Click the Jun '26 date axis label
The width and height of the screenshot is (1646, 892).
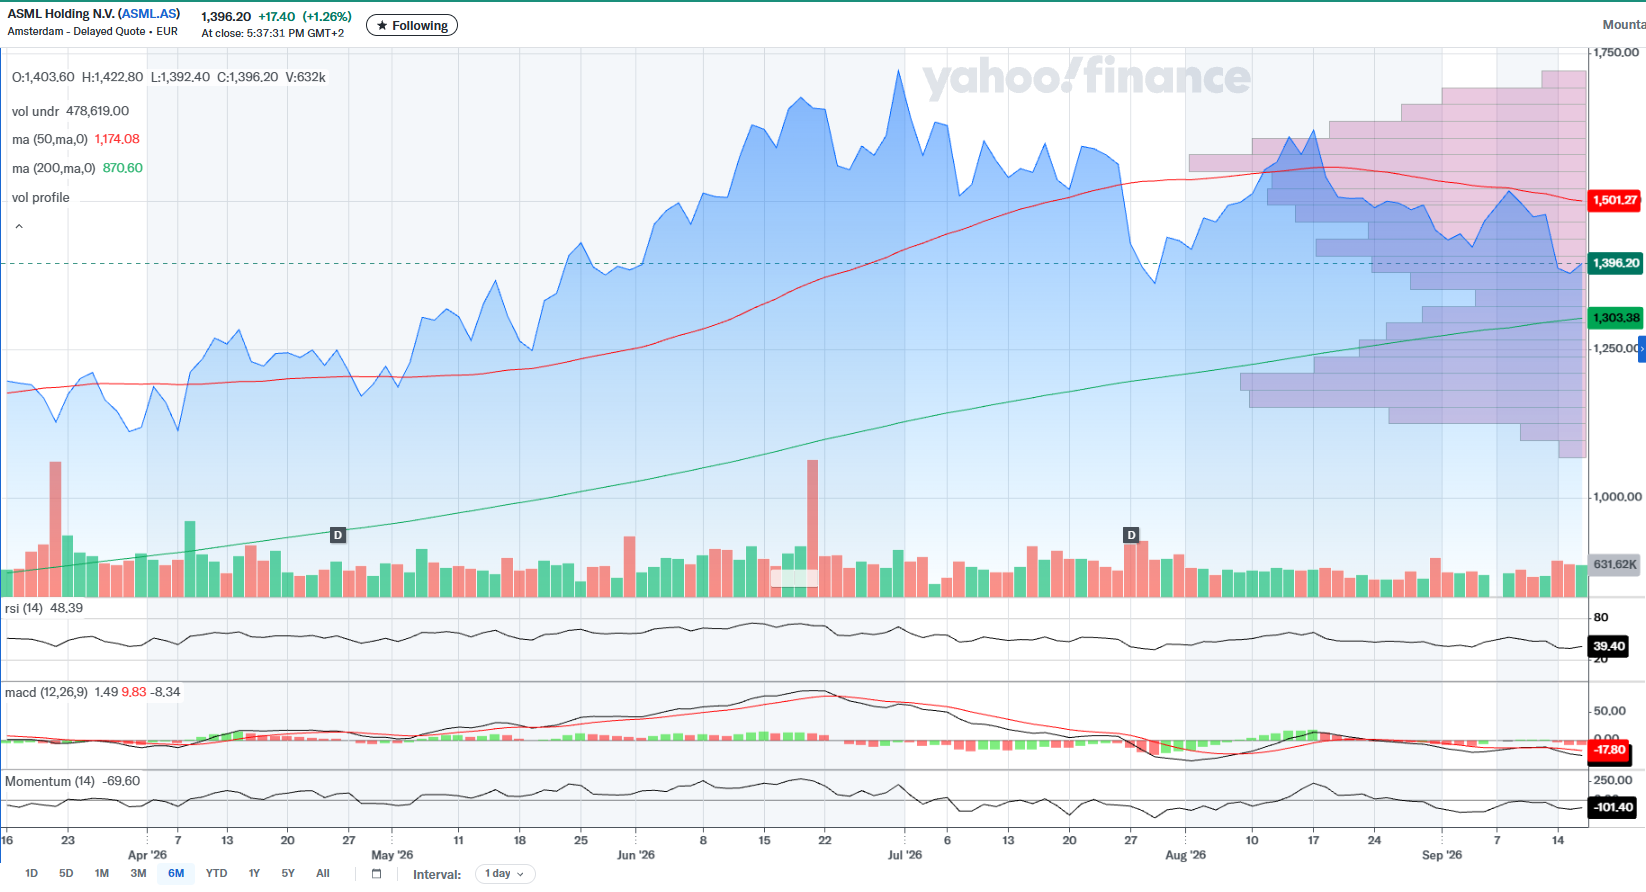tap(636, 855)
